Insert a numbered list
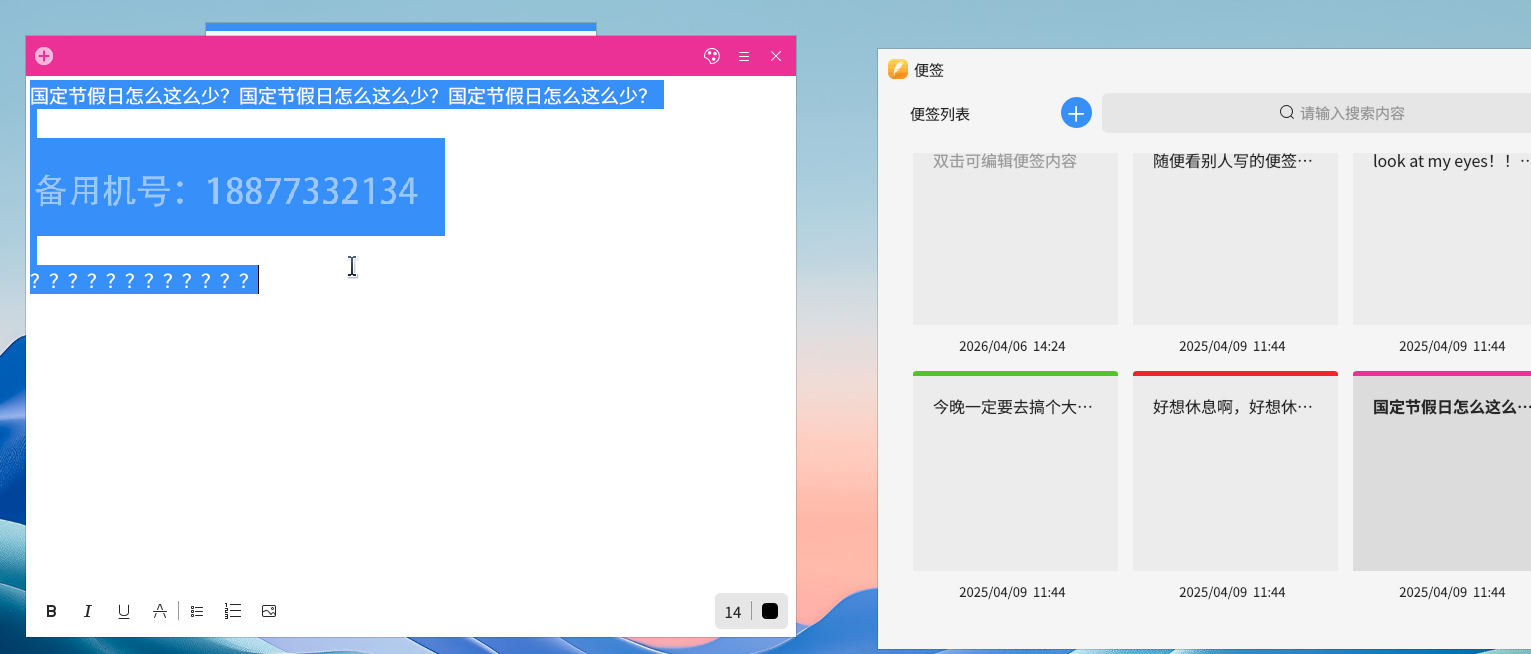The height and width of the screenshot is (654, 1531). [x=233, y=611]
